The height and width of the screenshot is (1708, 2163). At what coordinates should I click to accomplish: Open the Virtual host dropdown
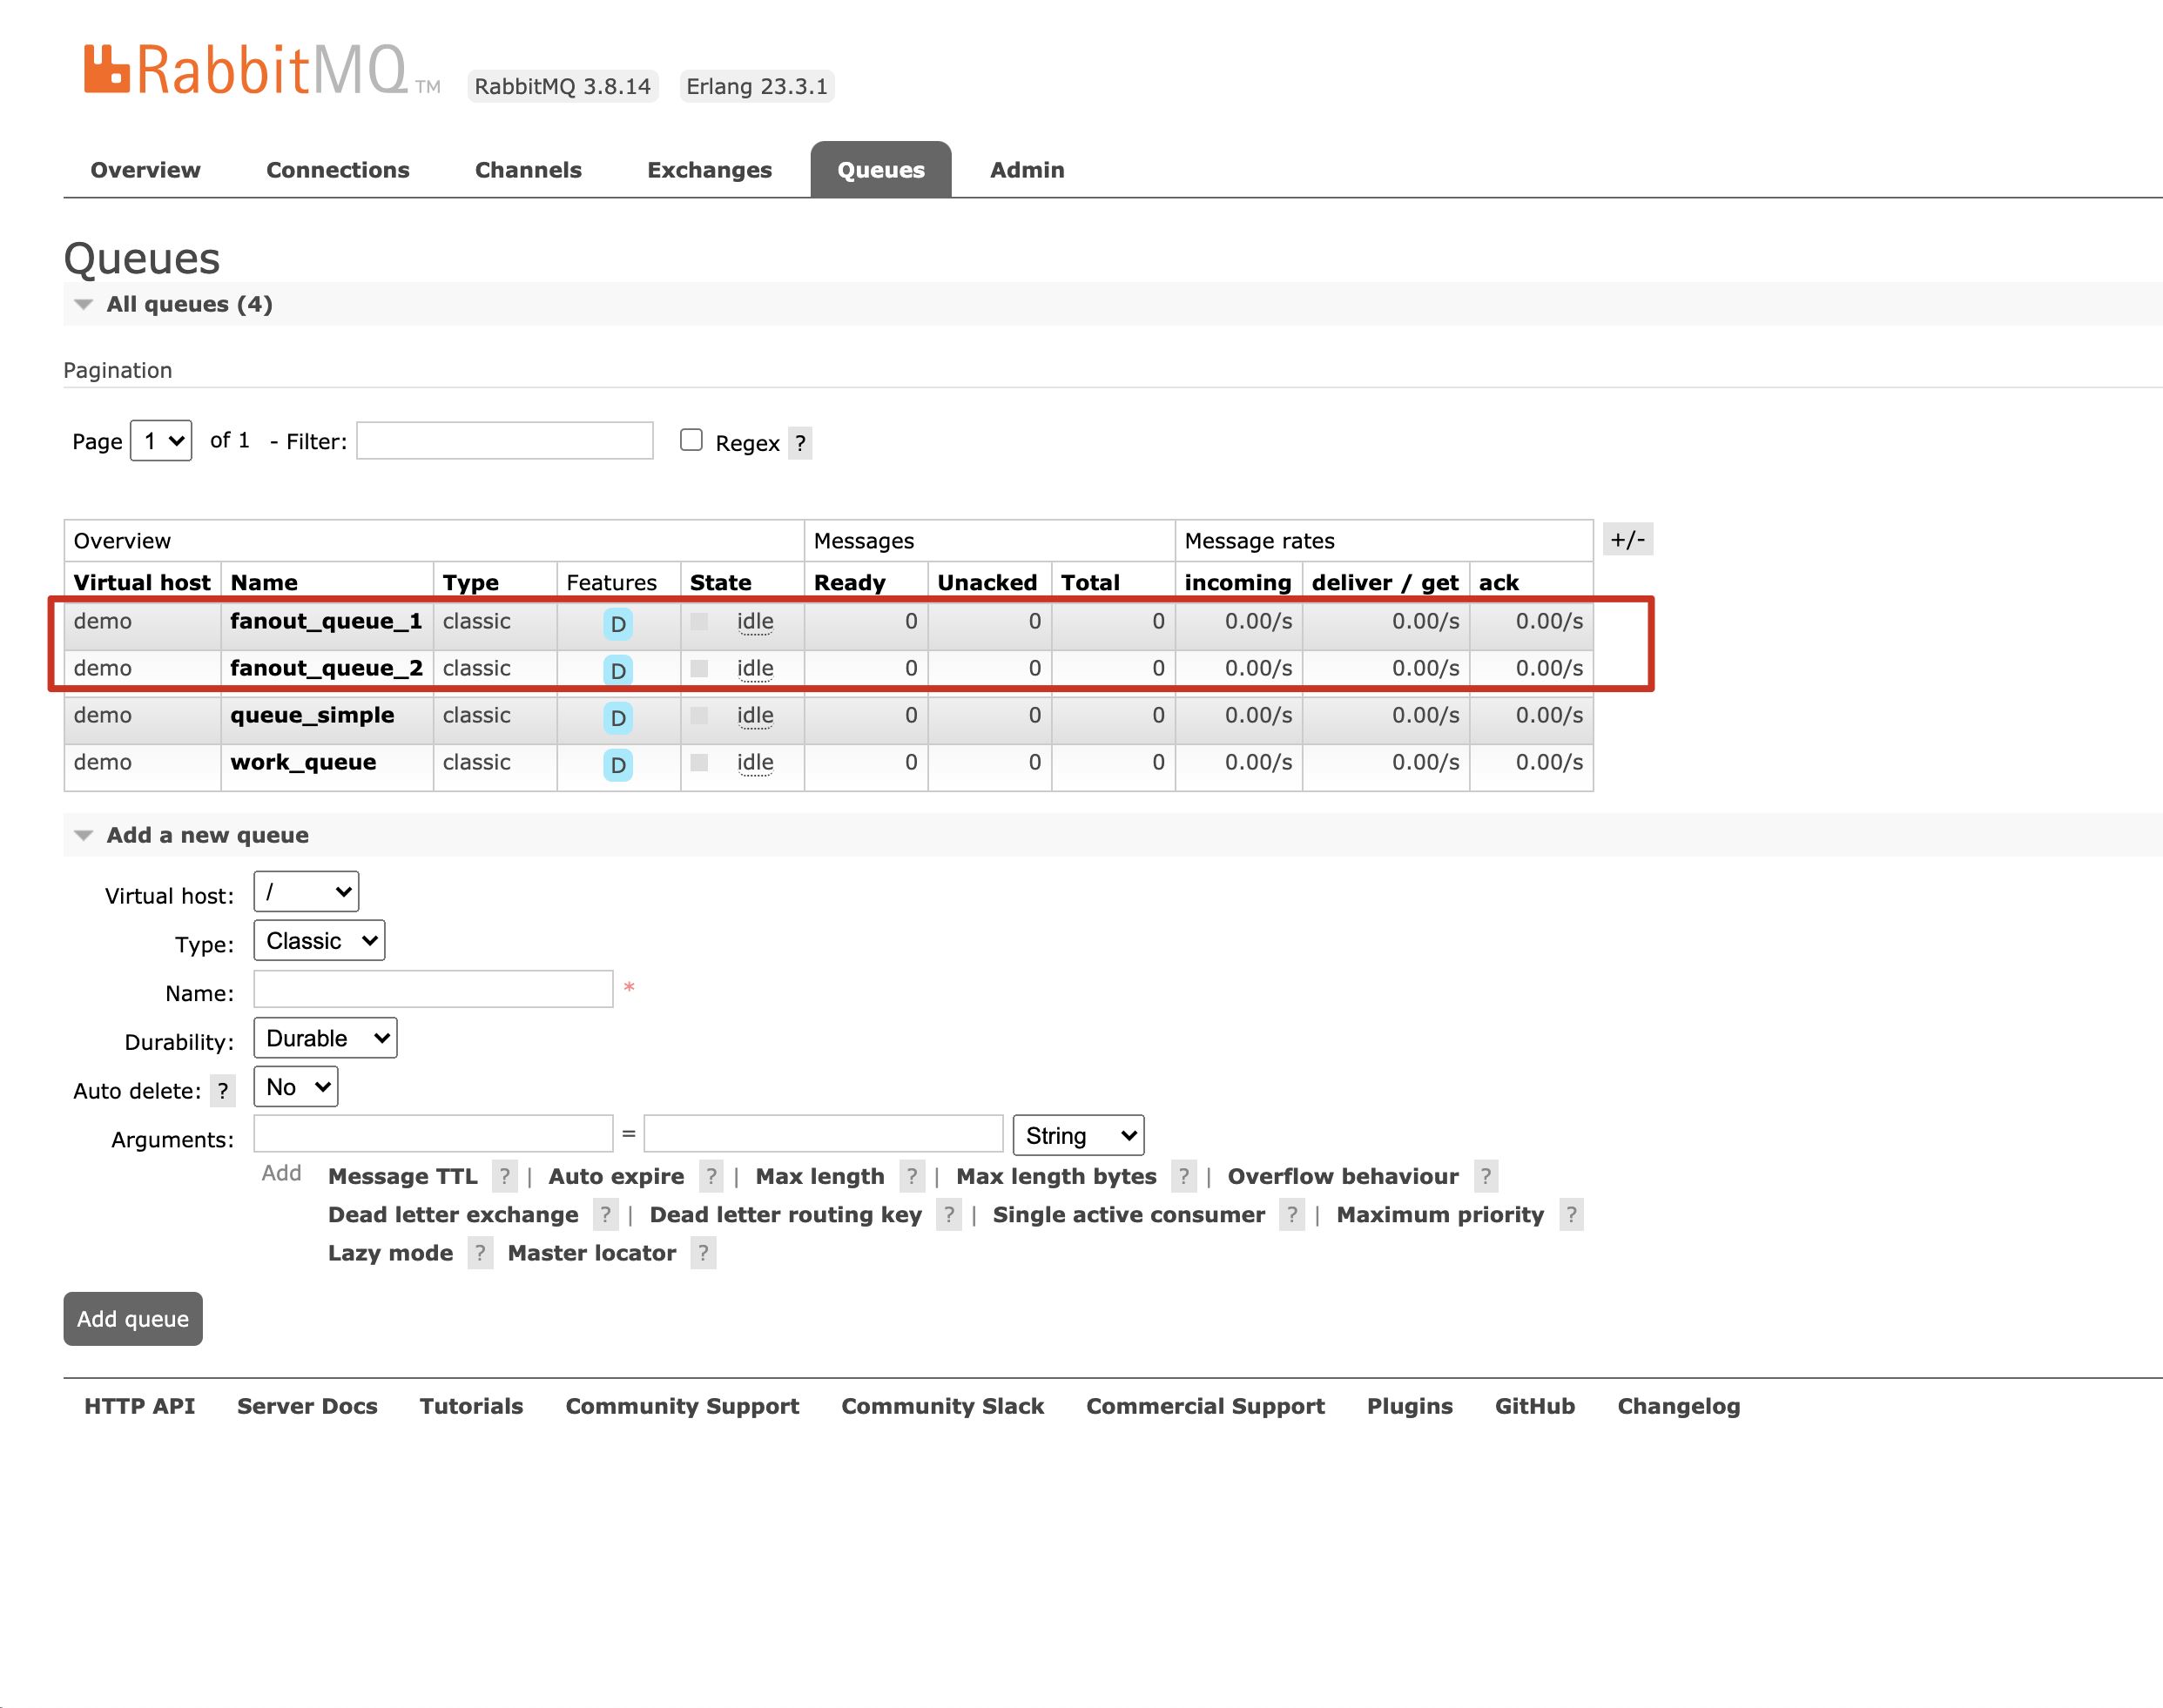[306, 892]
